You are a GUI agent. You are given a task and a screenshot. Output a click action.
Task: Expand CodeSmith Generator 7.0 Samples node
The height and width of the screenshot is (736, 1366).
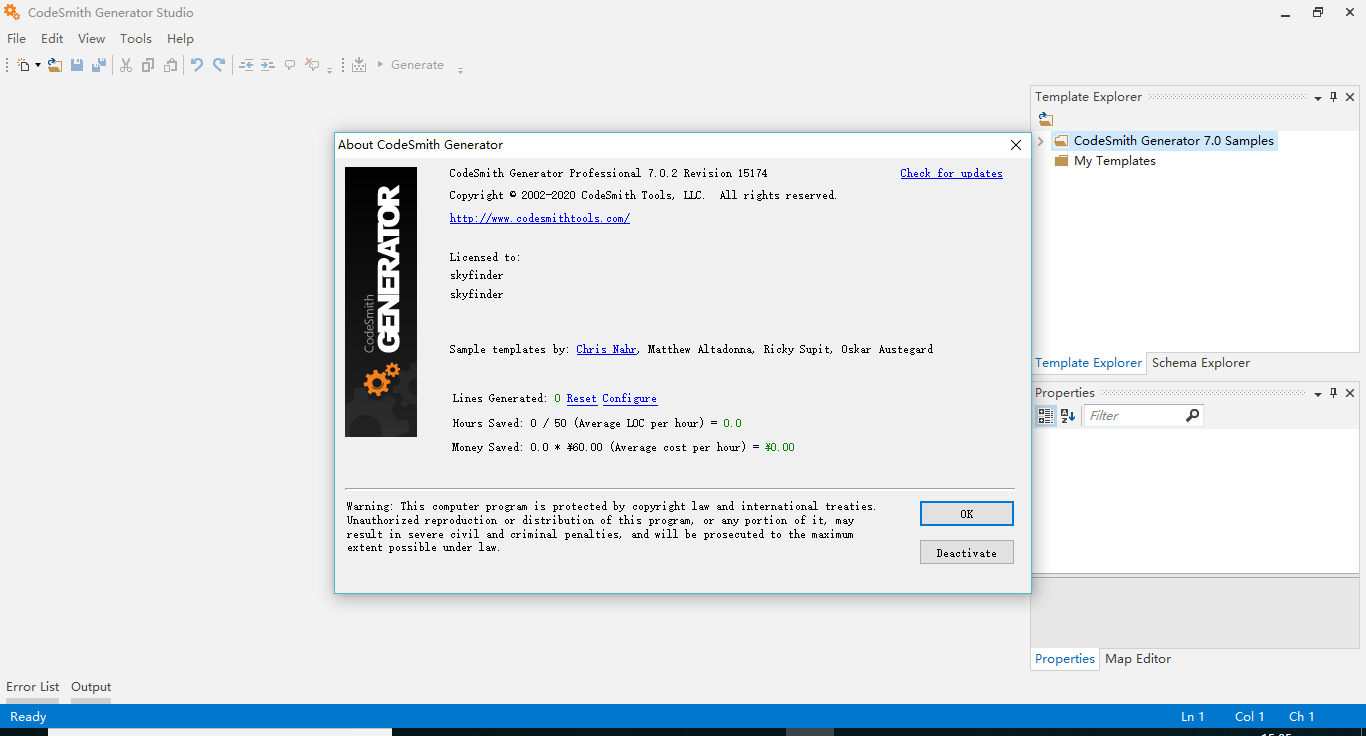[1041, 141]
